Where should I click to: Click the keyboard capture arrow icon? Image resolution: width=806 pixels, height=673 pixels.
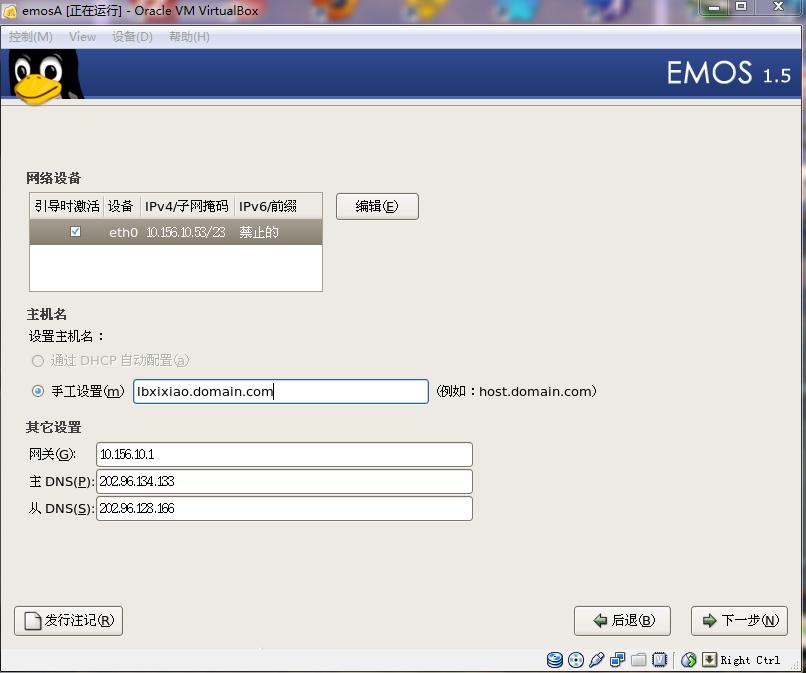[709, 660]
